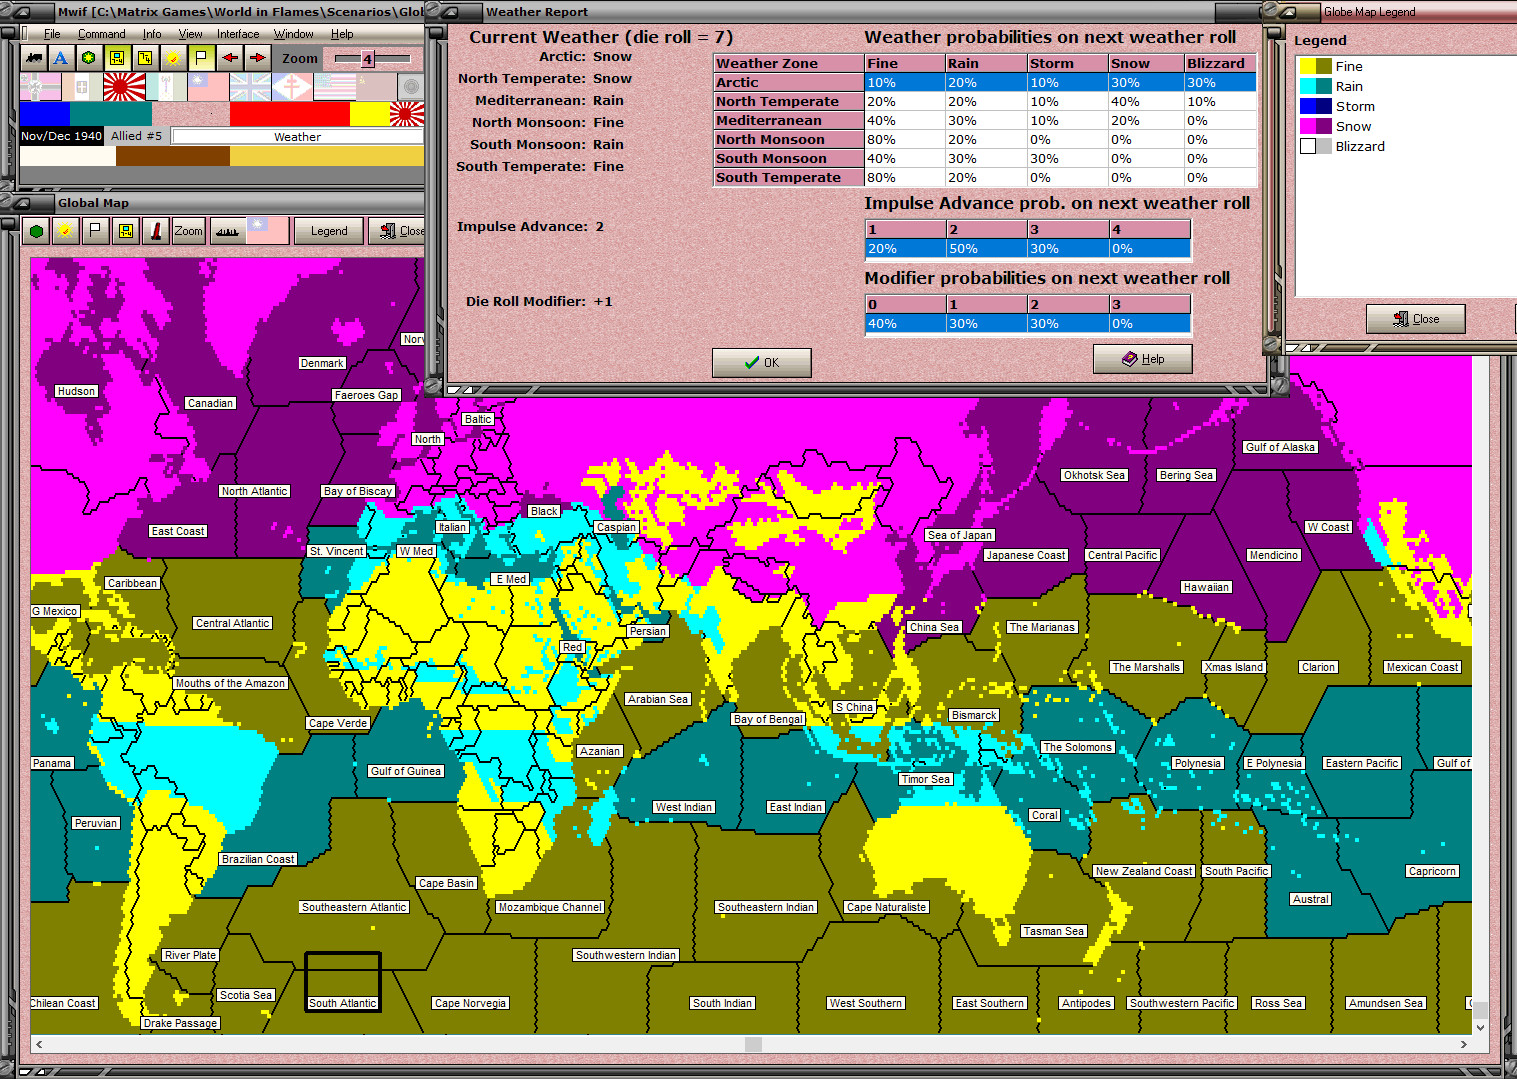Click the white flag icon in Global Map toolbar
Image resolution: width=1517 pixels, height=1079 pixels.
click(x=95, y=231)
